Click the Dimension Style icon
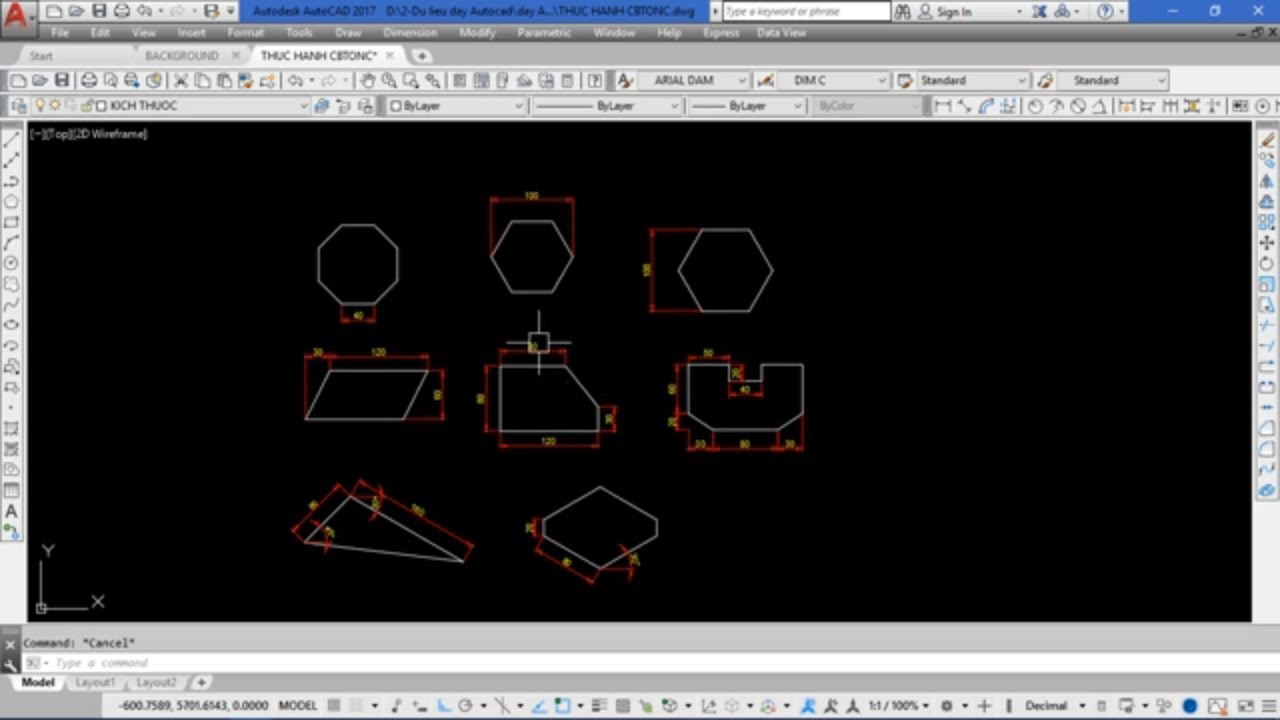The width and height of the screenshot is (1280, 720). pyautogui.click(x=766, y=80)
